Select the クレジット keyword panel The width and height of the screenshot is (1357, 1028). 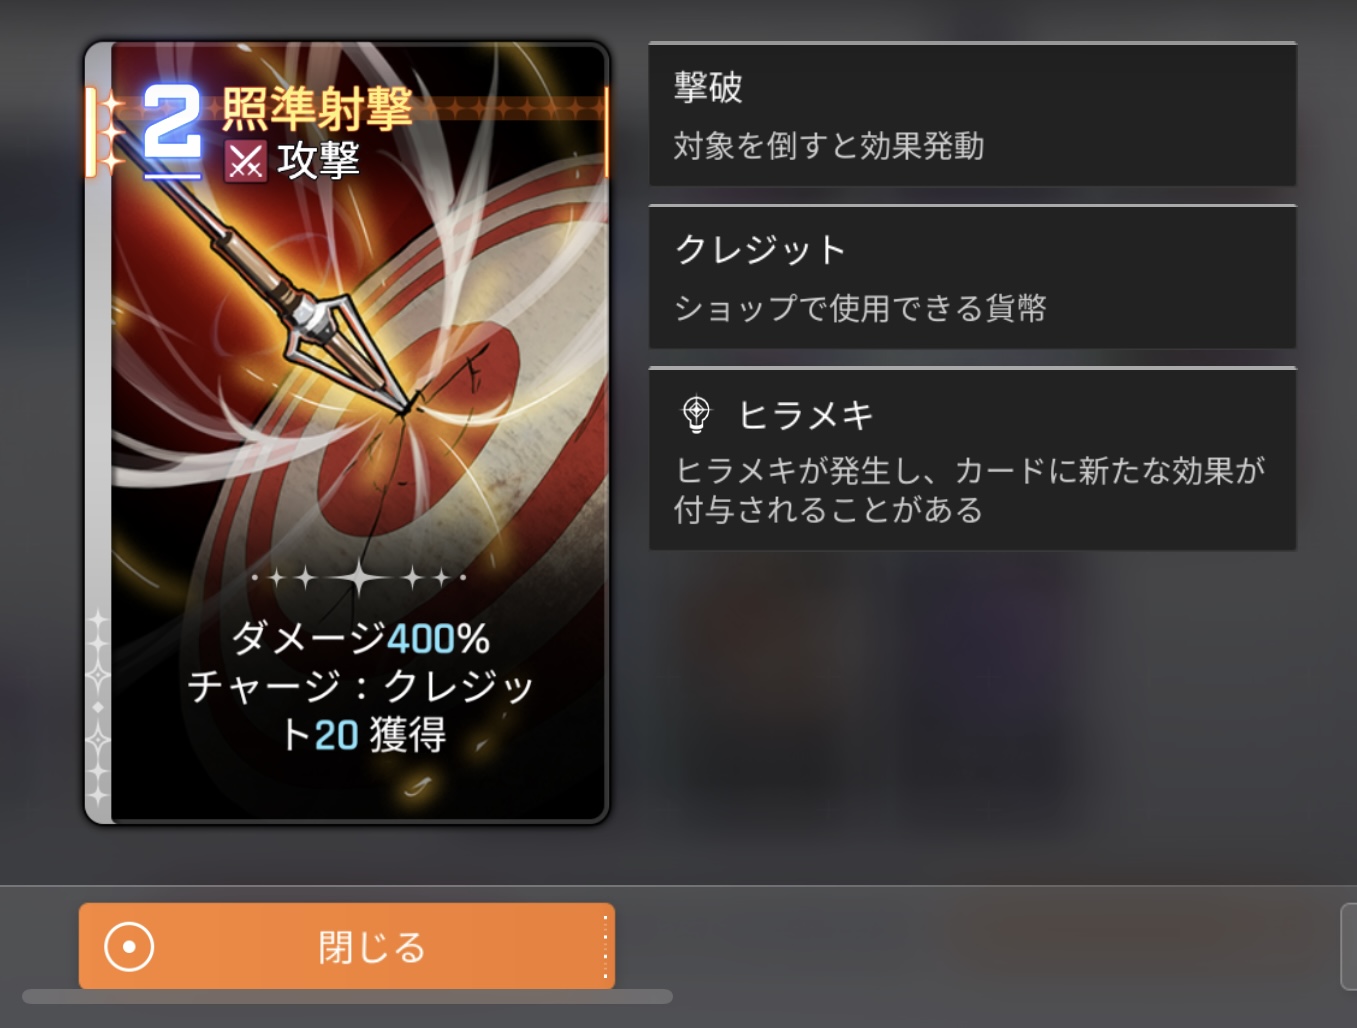coord(972,277)
